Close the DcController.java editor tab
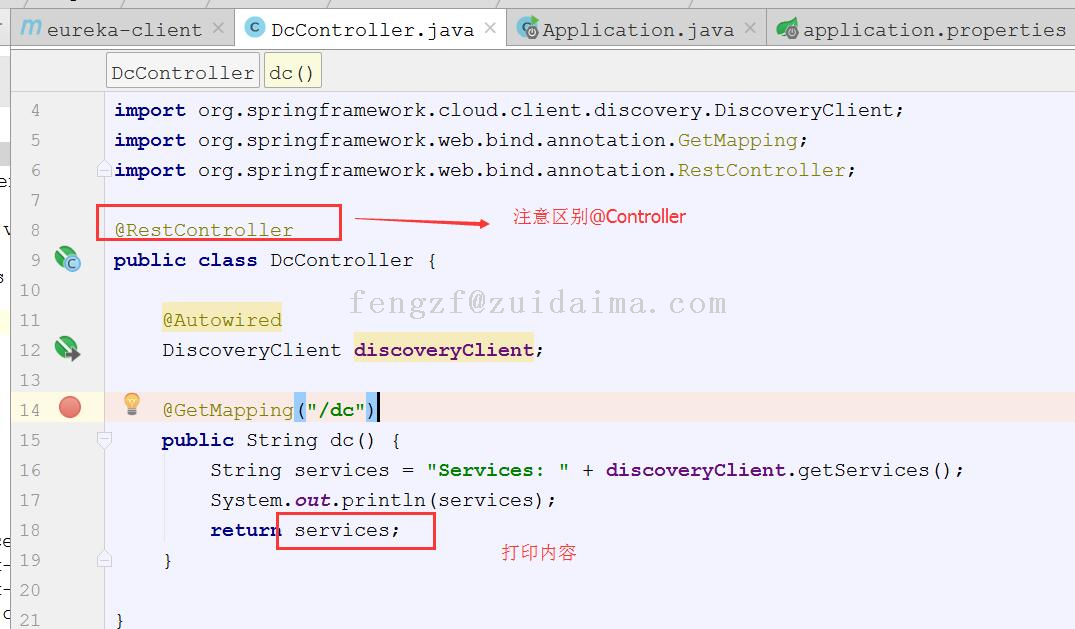 (490, 28)
